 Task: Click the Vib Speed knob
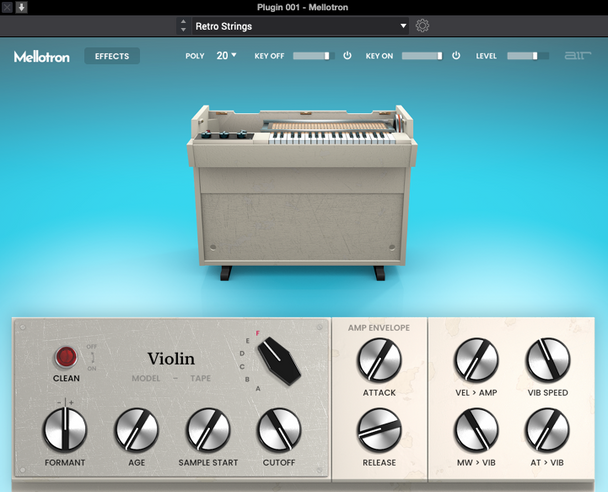pos(547,360)
